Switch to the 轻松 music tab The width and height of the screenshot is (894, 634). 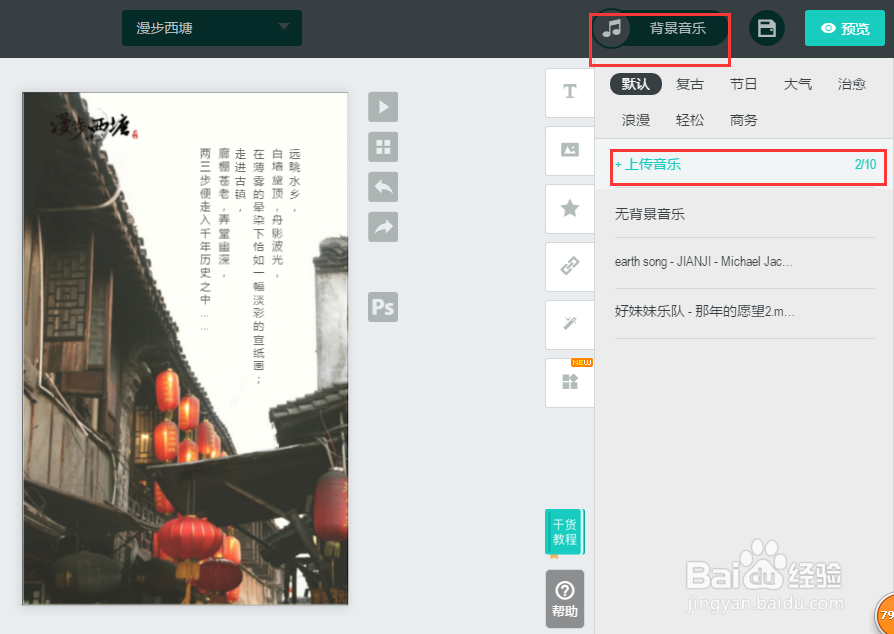(x=689, y=120)
